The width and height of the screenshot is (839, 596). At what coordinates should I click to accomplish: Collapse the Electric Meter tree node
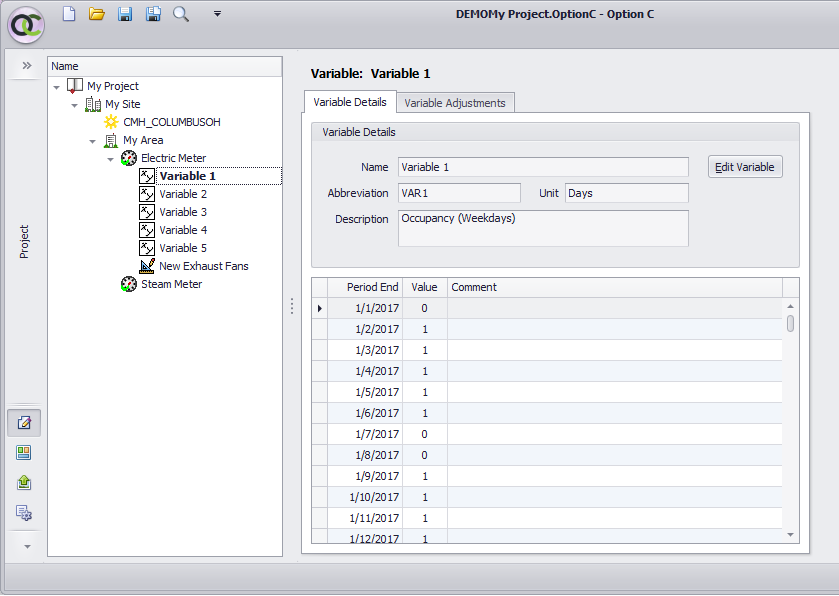pos(110,159)
